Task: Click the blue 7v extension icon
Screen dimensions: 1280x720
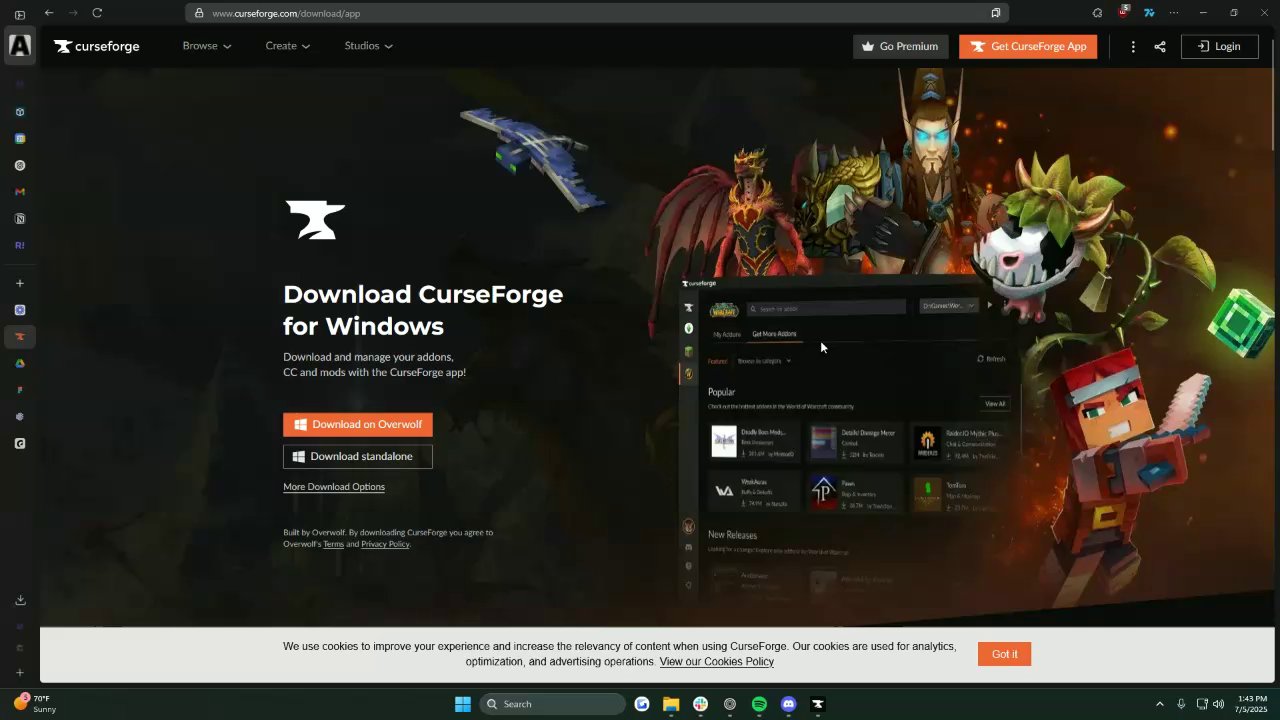Action: 1149,13
